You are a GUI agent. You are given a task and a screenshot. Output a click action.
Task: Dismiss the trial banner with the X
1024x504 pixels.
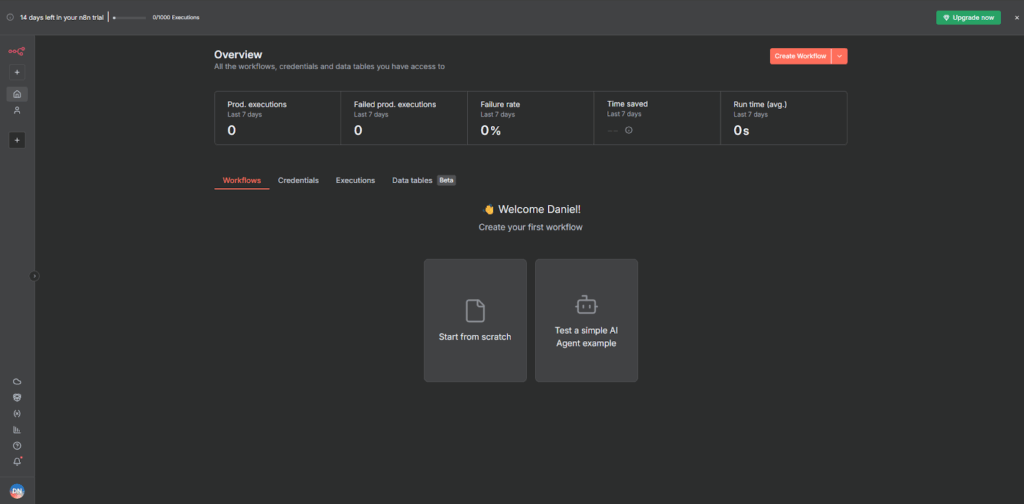[x=1016, y=18]
